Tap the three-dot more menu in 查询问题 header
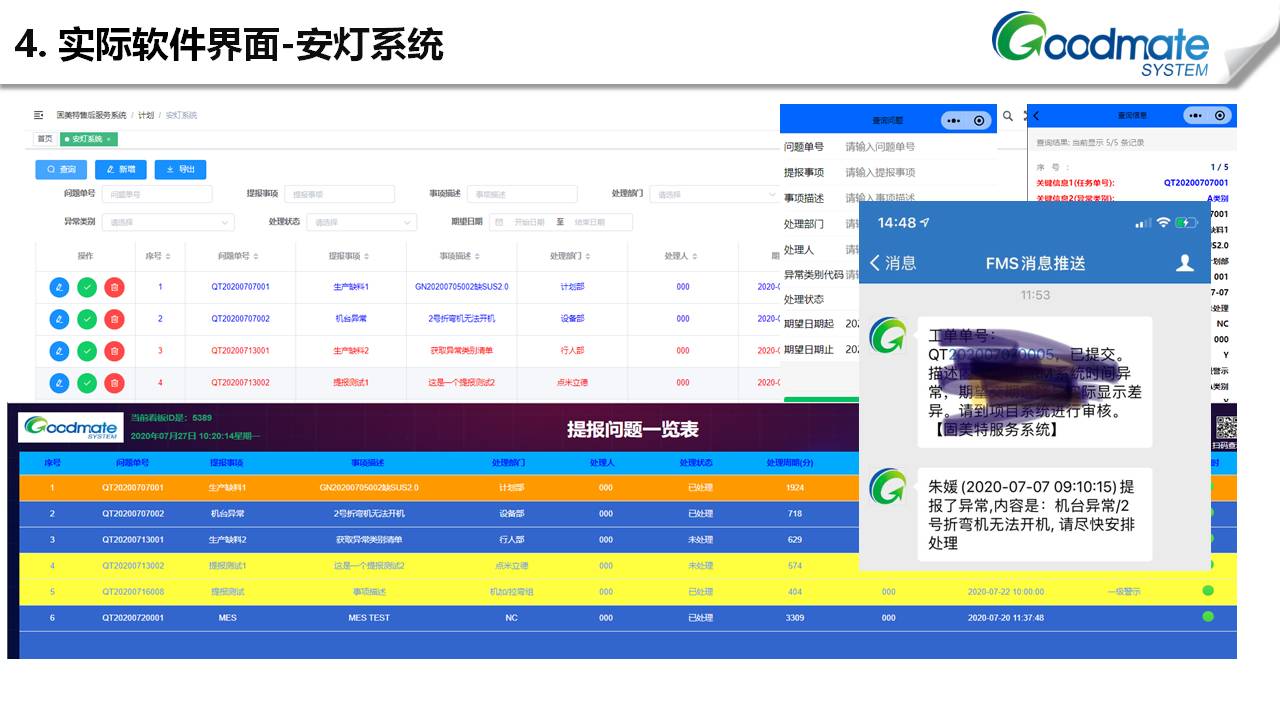Image resolution: width=1280 pixels, height=720 pixels. [x=953, y=120]
